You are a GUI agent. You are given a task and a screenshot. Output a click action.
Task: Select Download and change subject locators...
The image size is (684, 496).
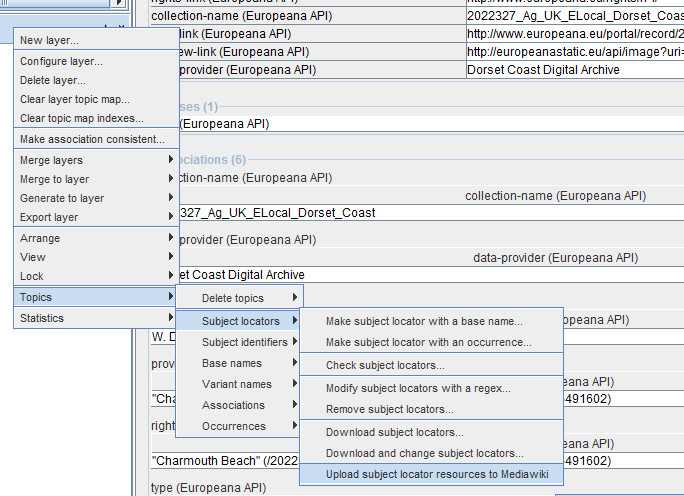coord(431,453)
